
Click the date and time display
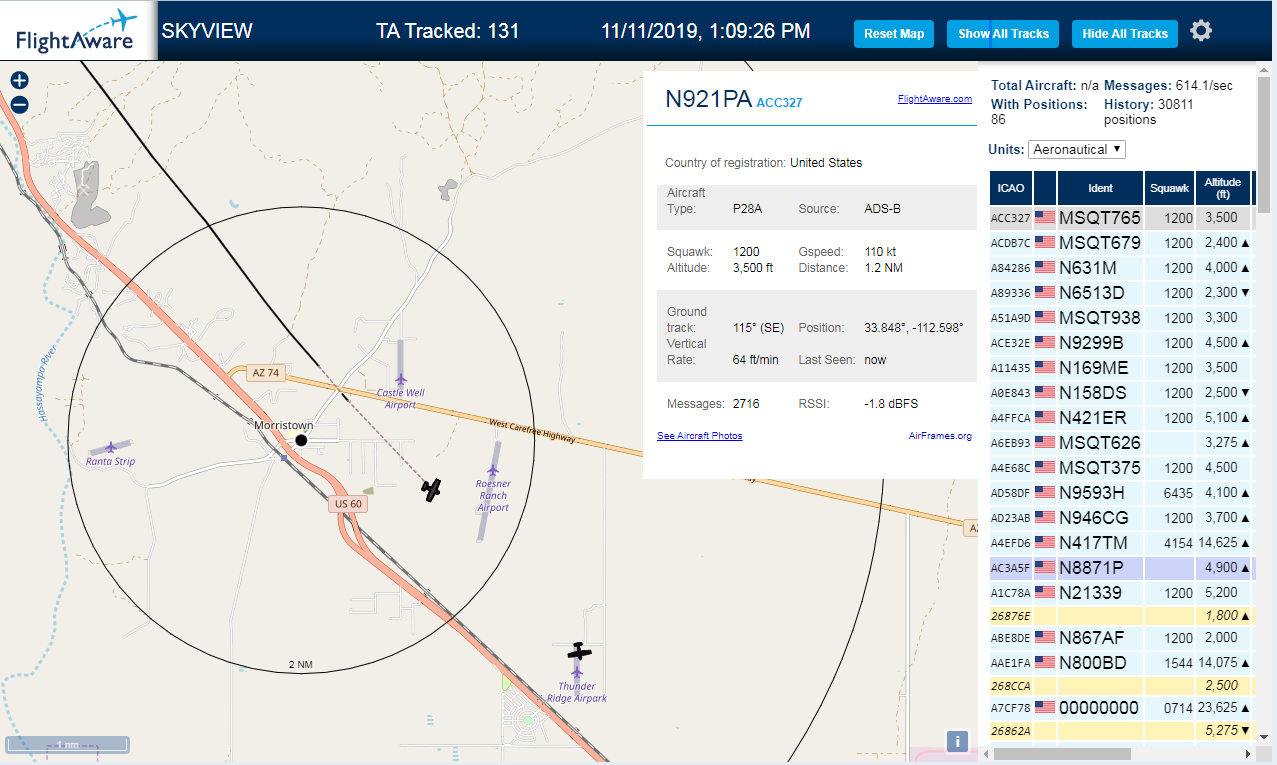tap(706, 31)
